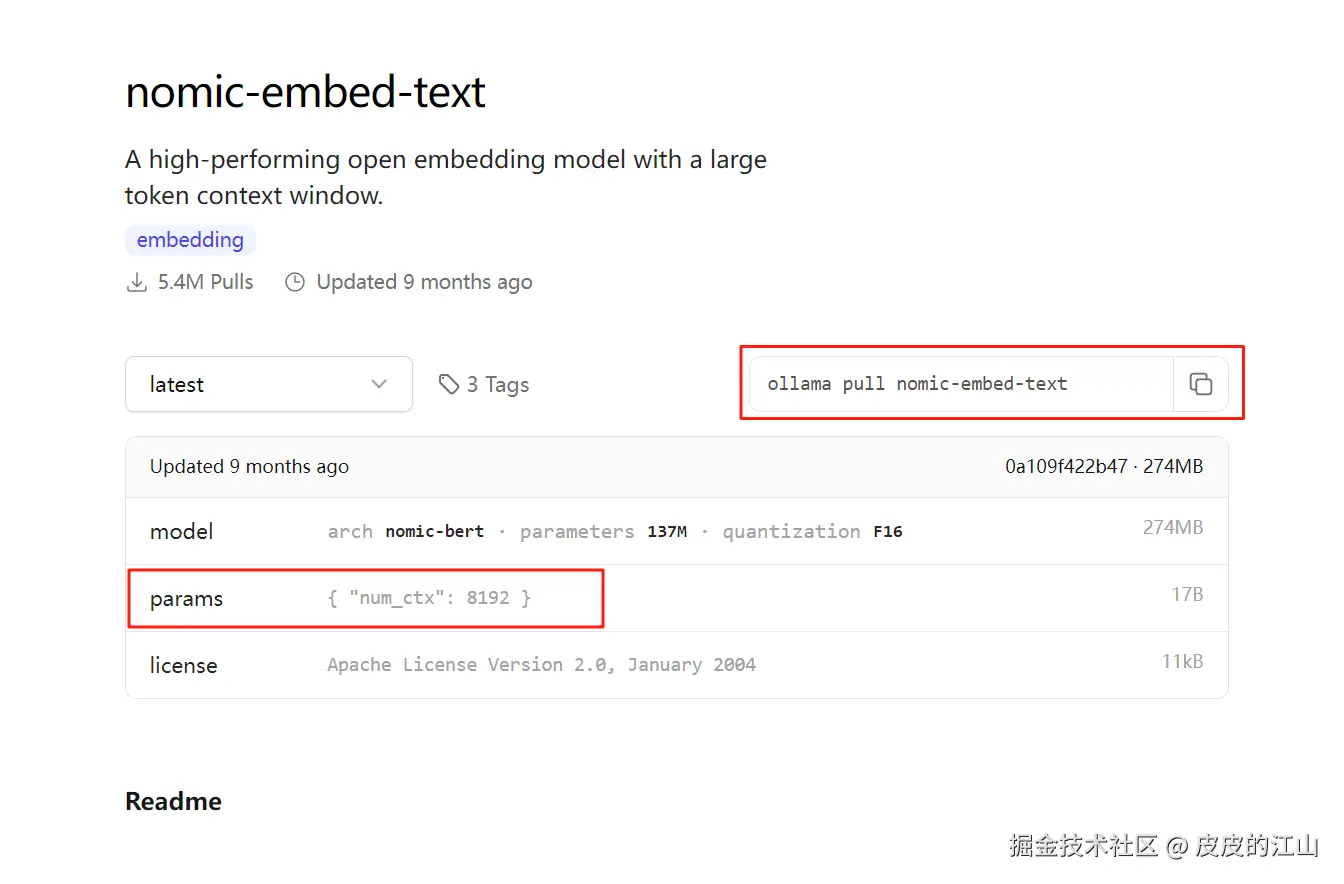Click the 0a109f422b47 digest text
Viewport: 1344px width, 884px height.
tap(1066, 467)
